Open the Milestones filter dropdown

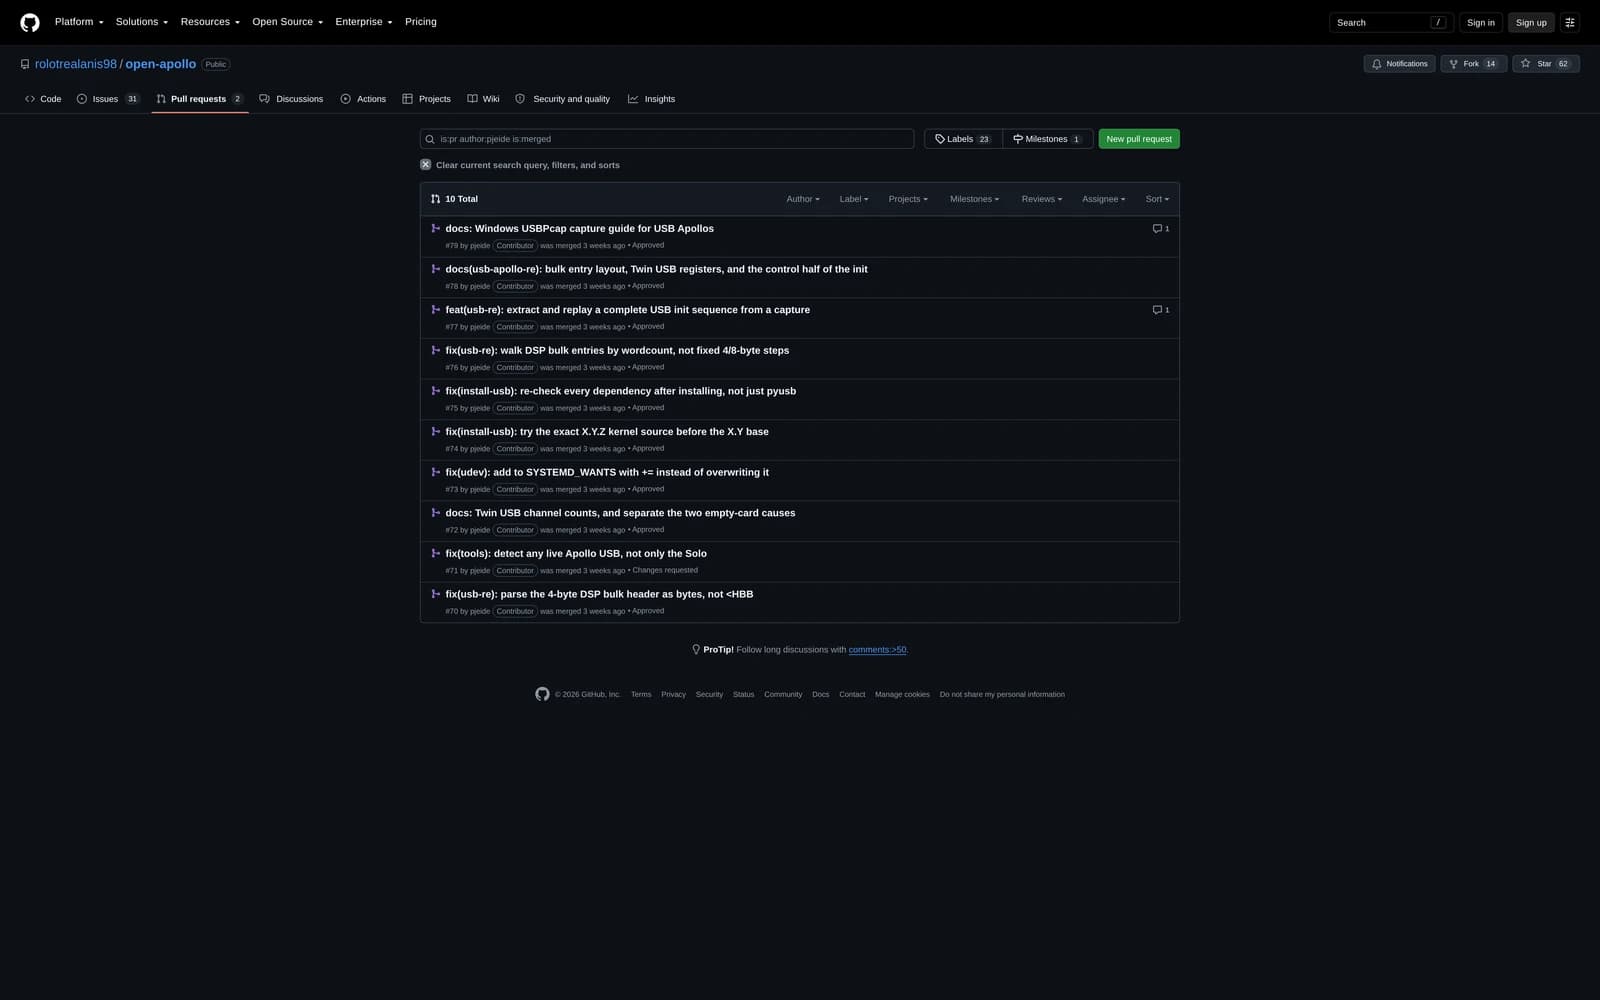pyautogui.click(x=974, y=199)
